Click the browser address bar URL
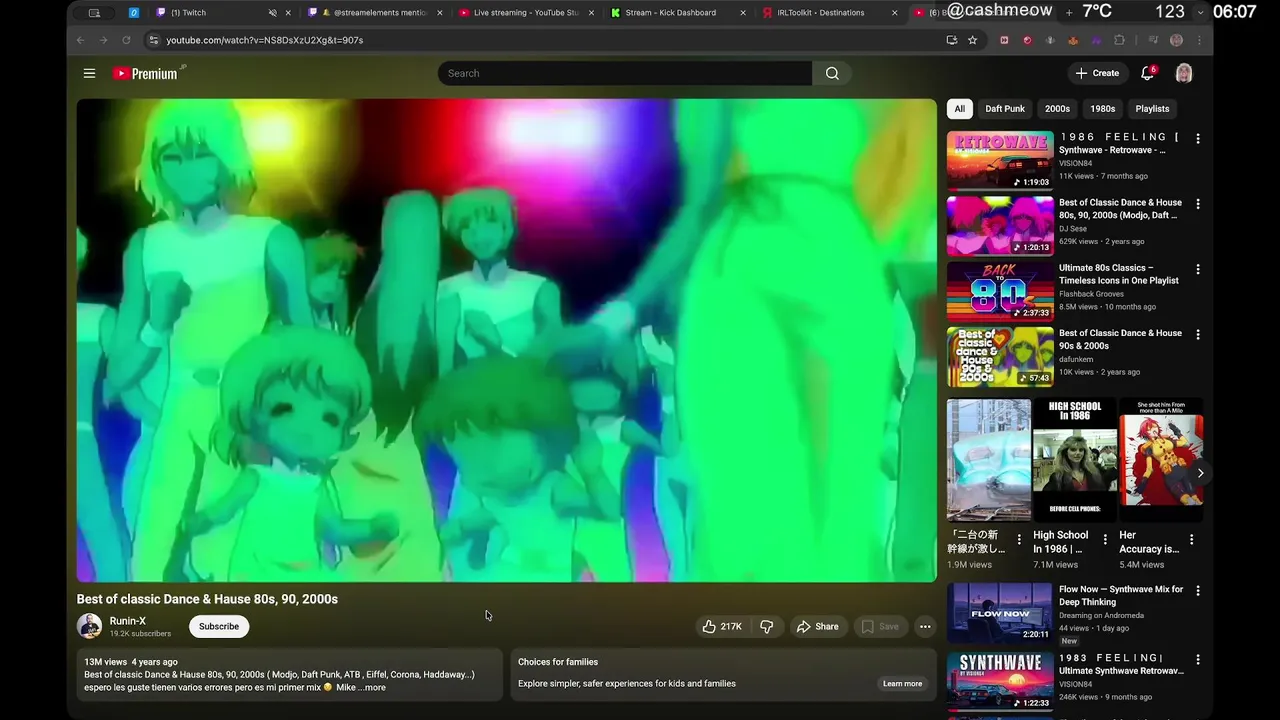Viewport: 1280px width, 720px height. pos(264,40)
